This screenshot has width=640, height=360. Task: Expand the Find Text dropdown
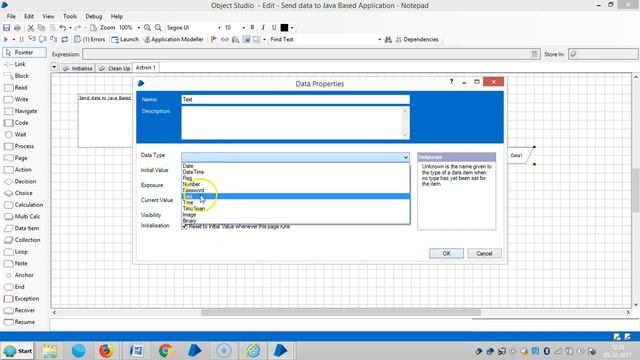point(380,40)
